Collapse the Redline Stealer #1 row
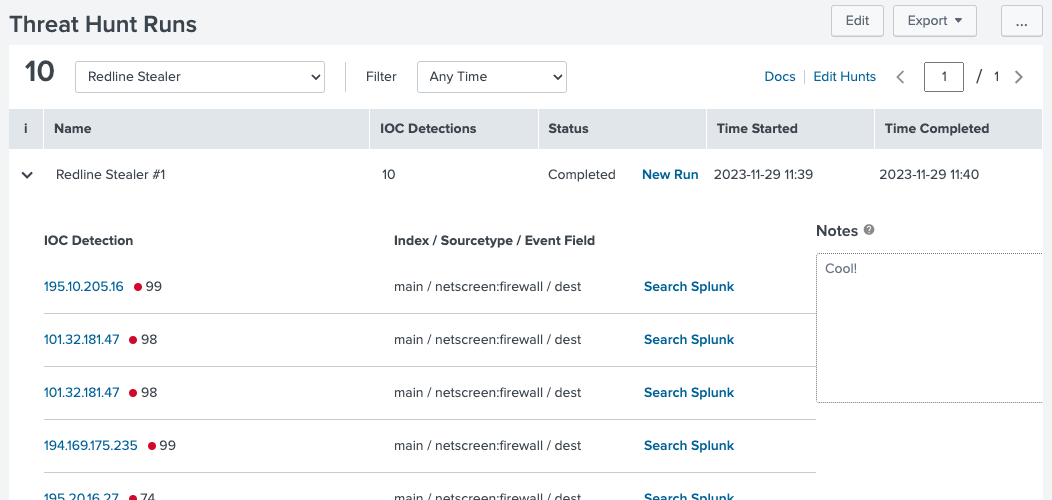 pyautogui.click(x=27, y=175)
